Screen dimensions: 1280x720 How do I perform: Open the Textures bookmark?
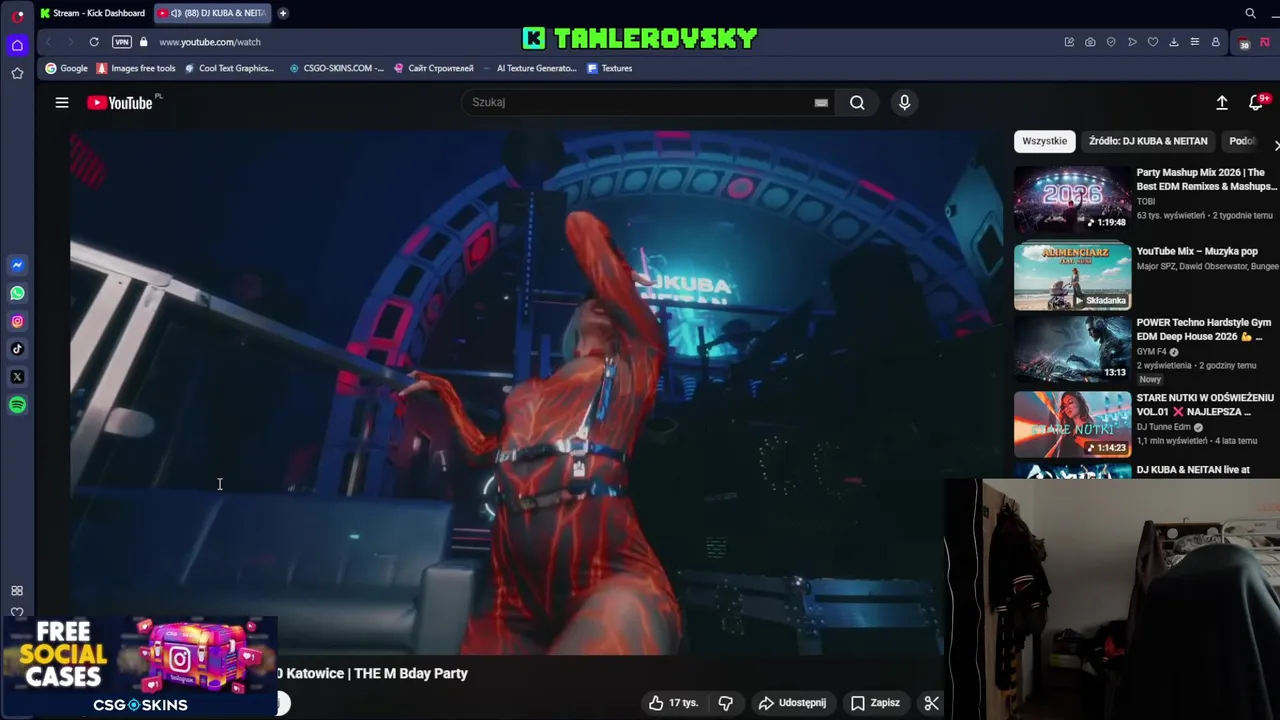coord(610,68)
